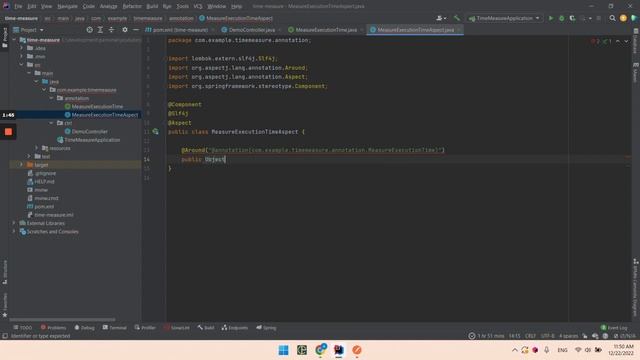Click the Spring bean gutter icon at line 11
Viewport: 640px width, 360px height.
pyautogui.click(x=156, y=131)
